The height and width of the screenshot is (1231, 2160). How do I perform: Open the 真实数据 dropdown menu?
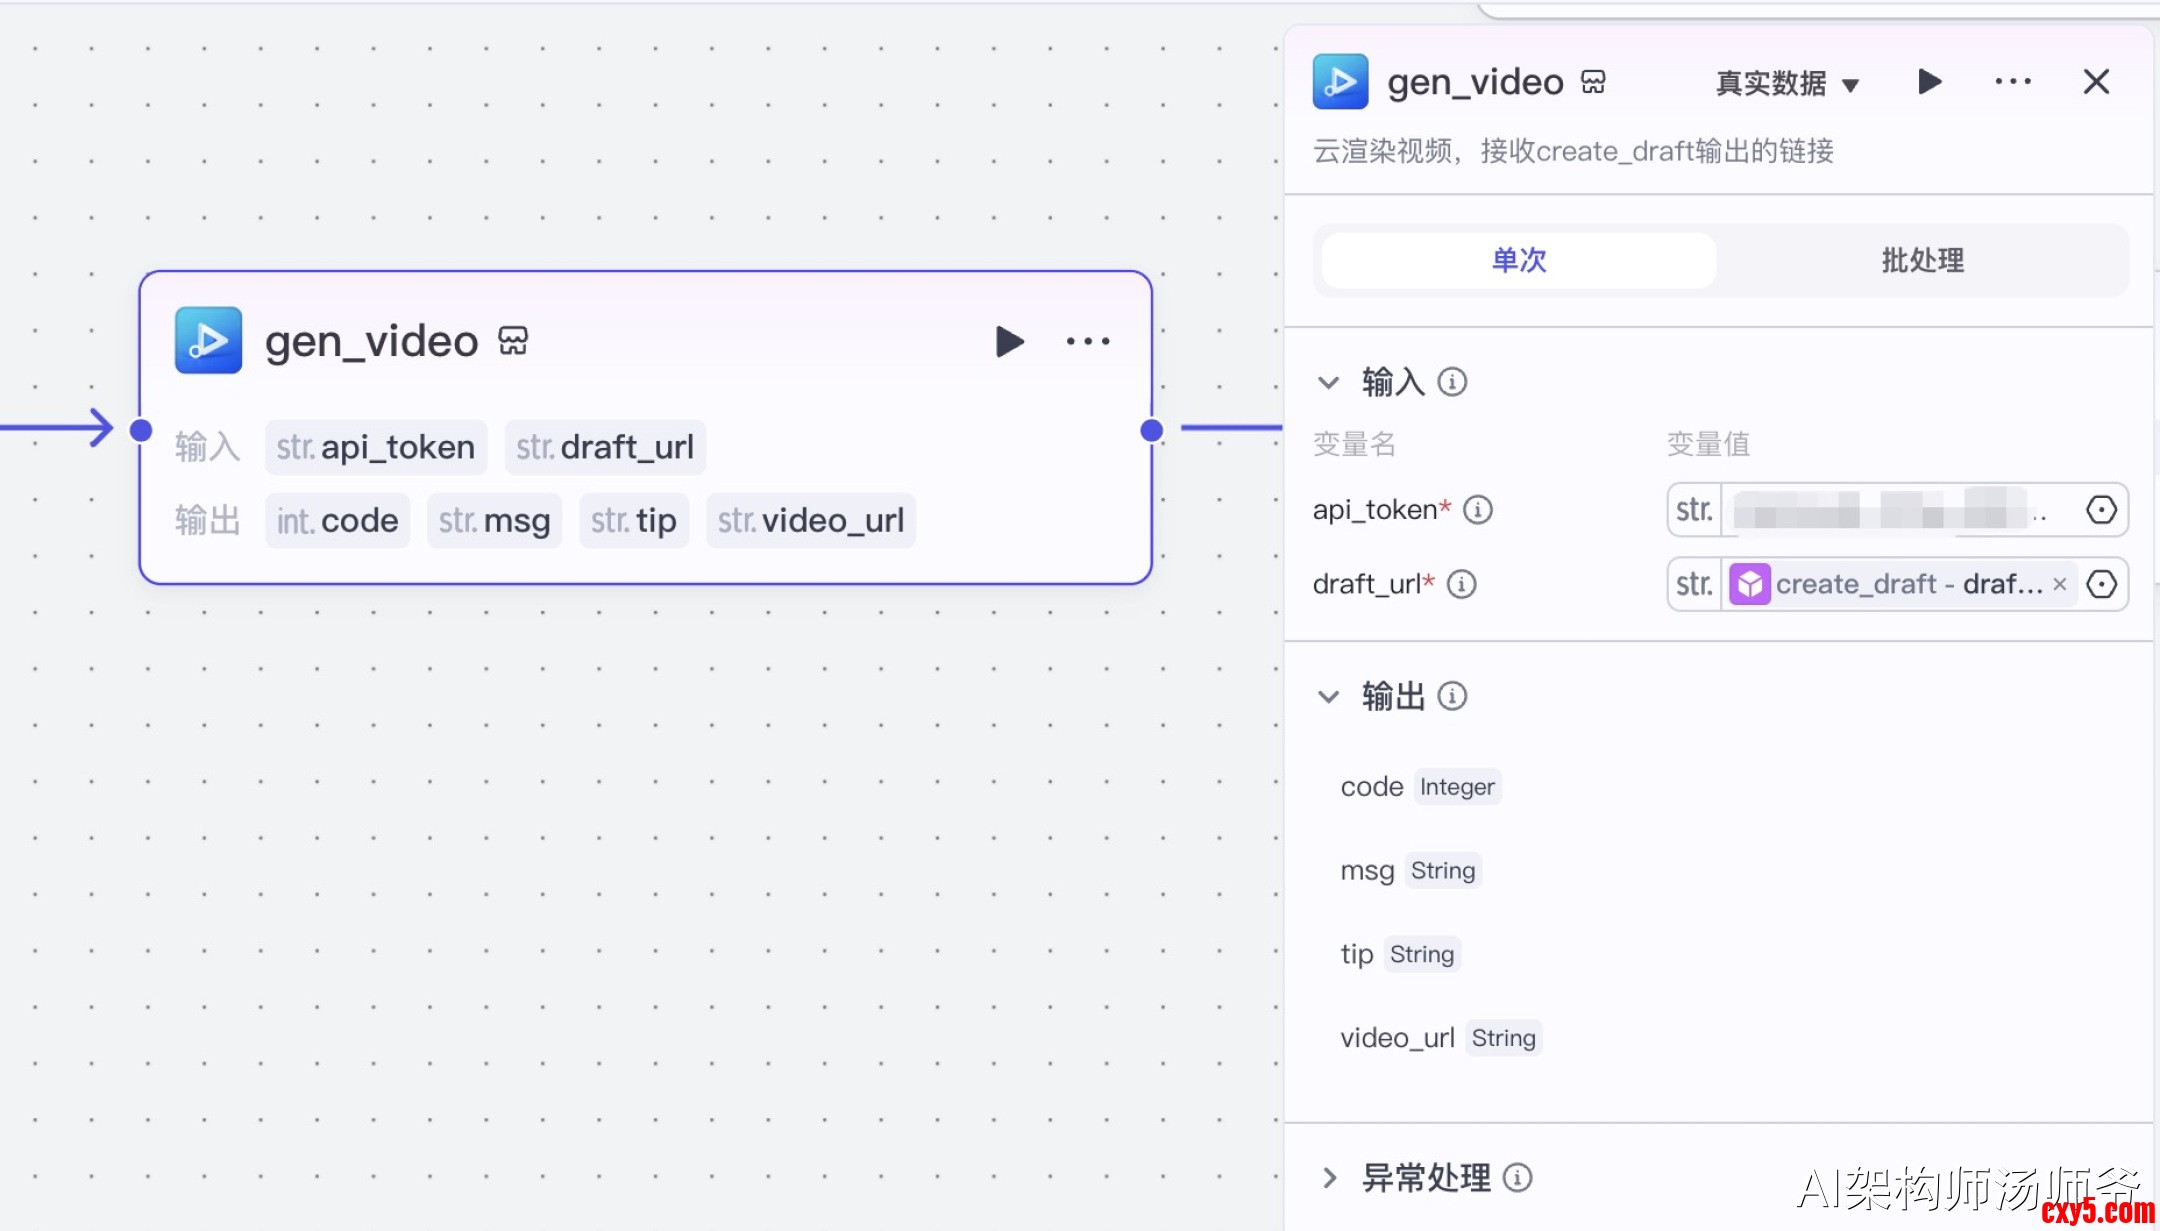point(1787,84)
